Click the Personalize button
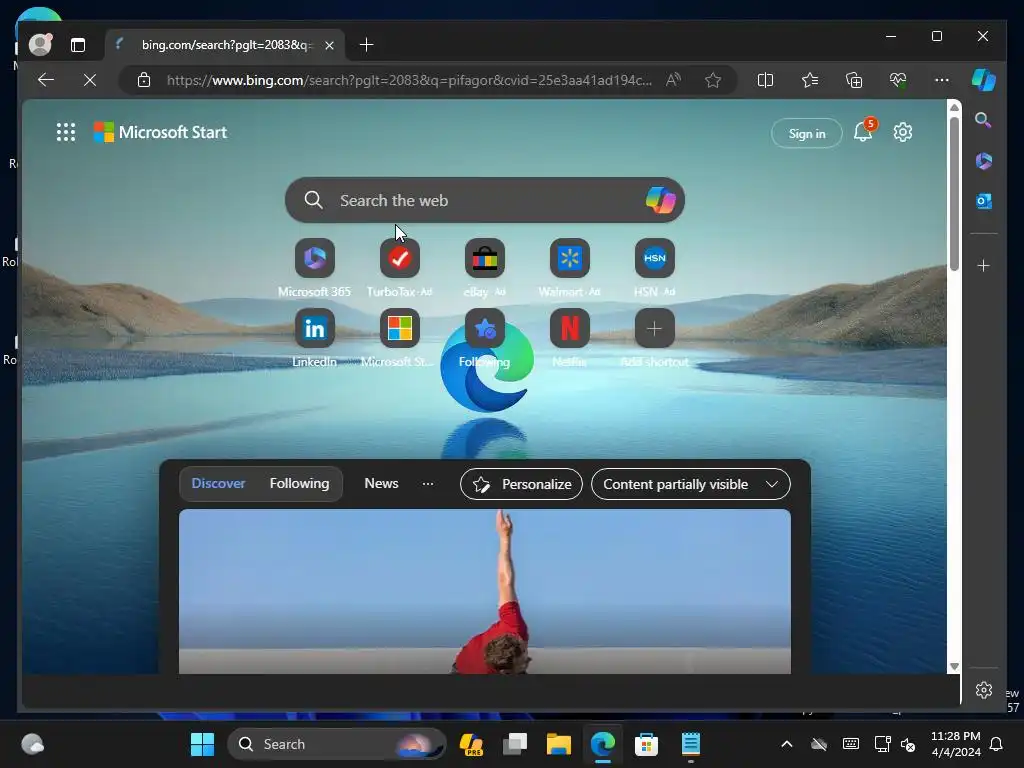1024x768 pixels. coord(521,484)
